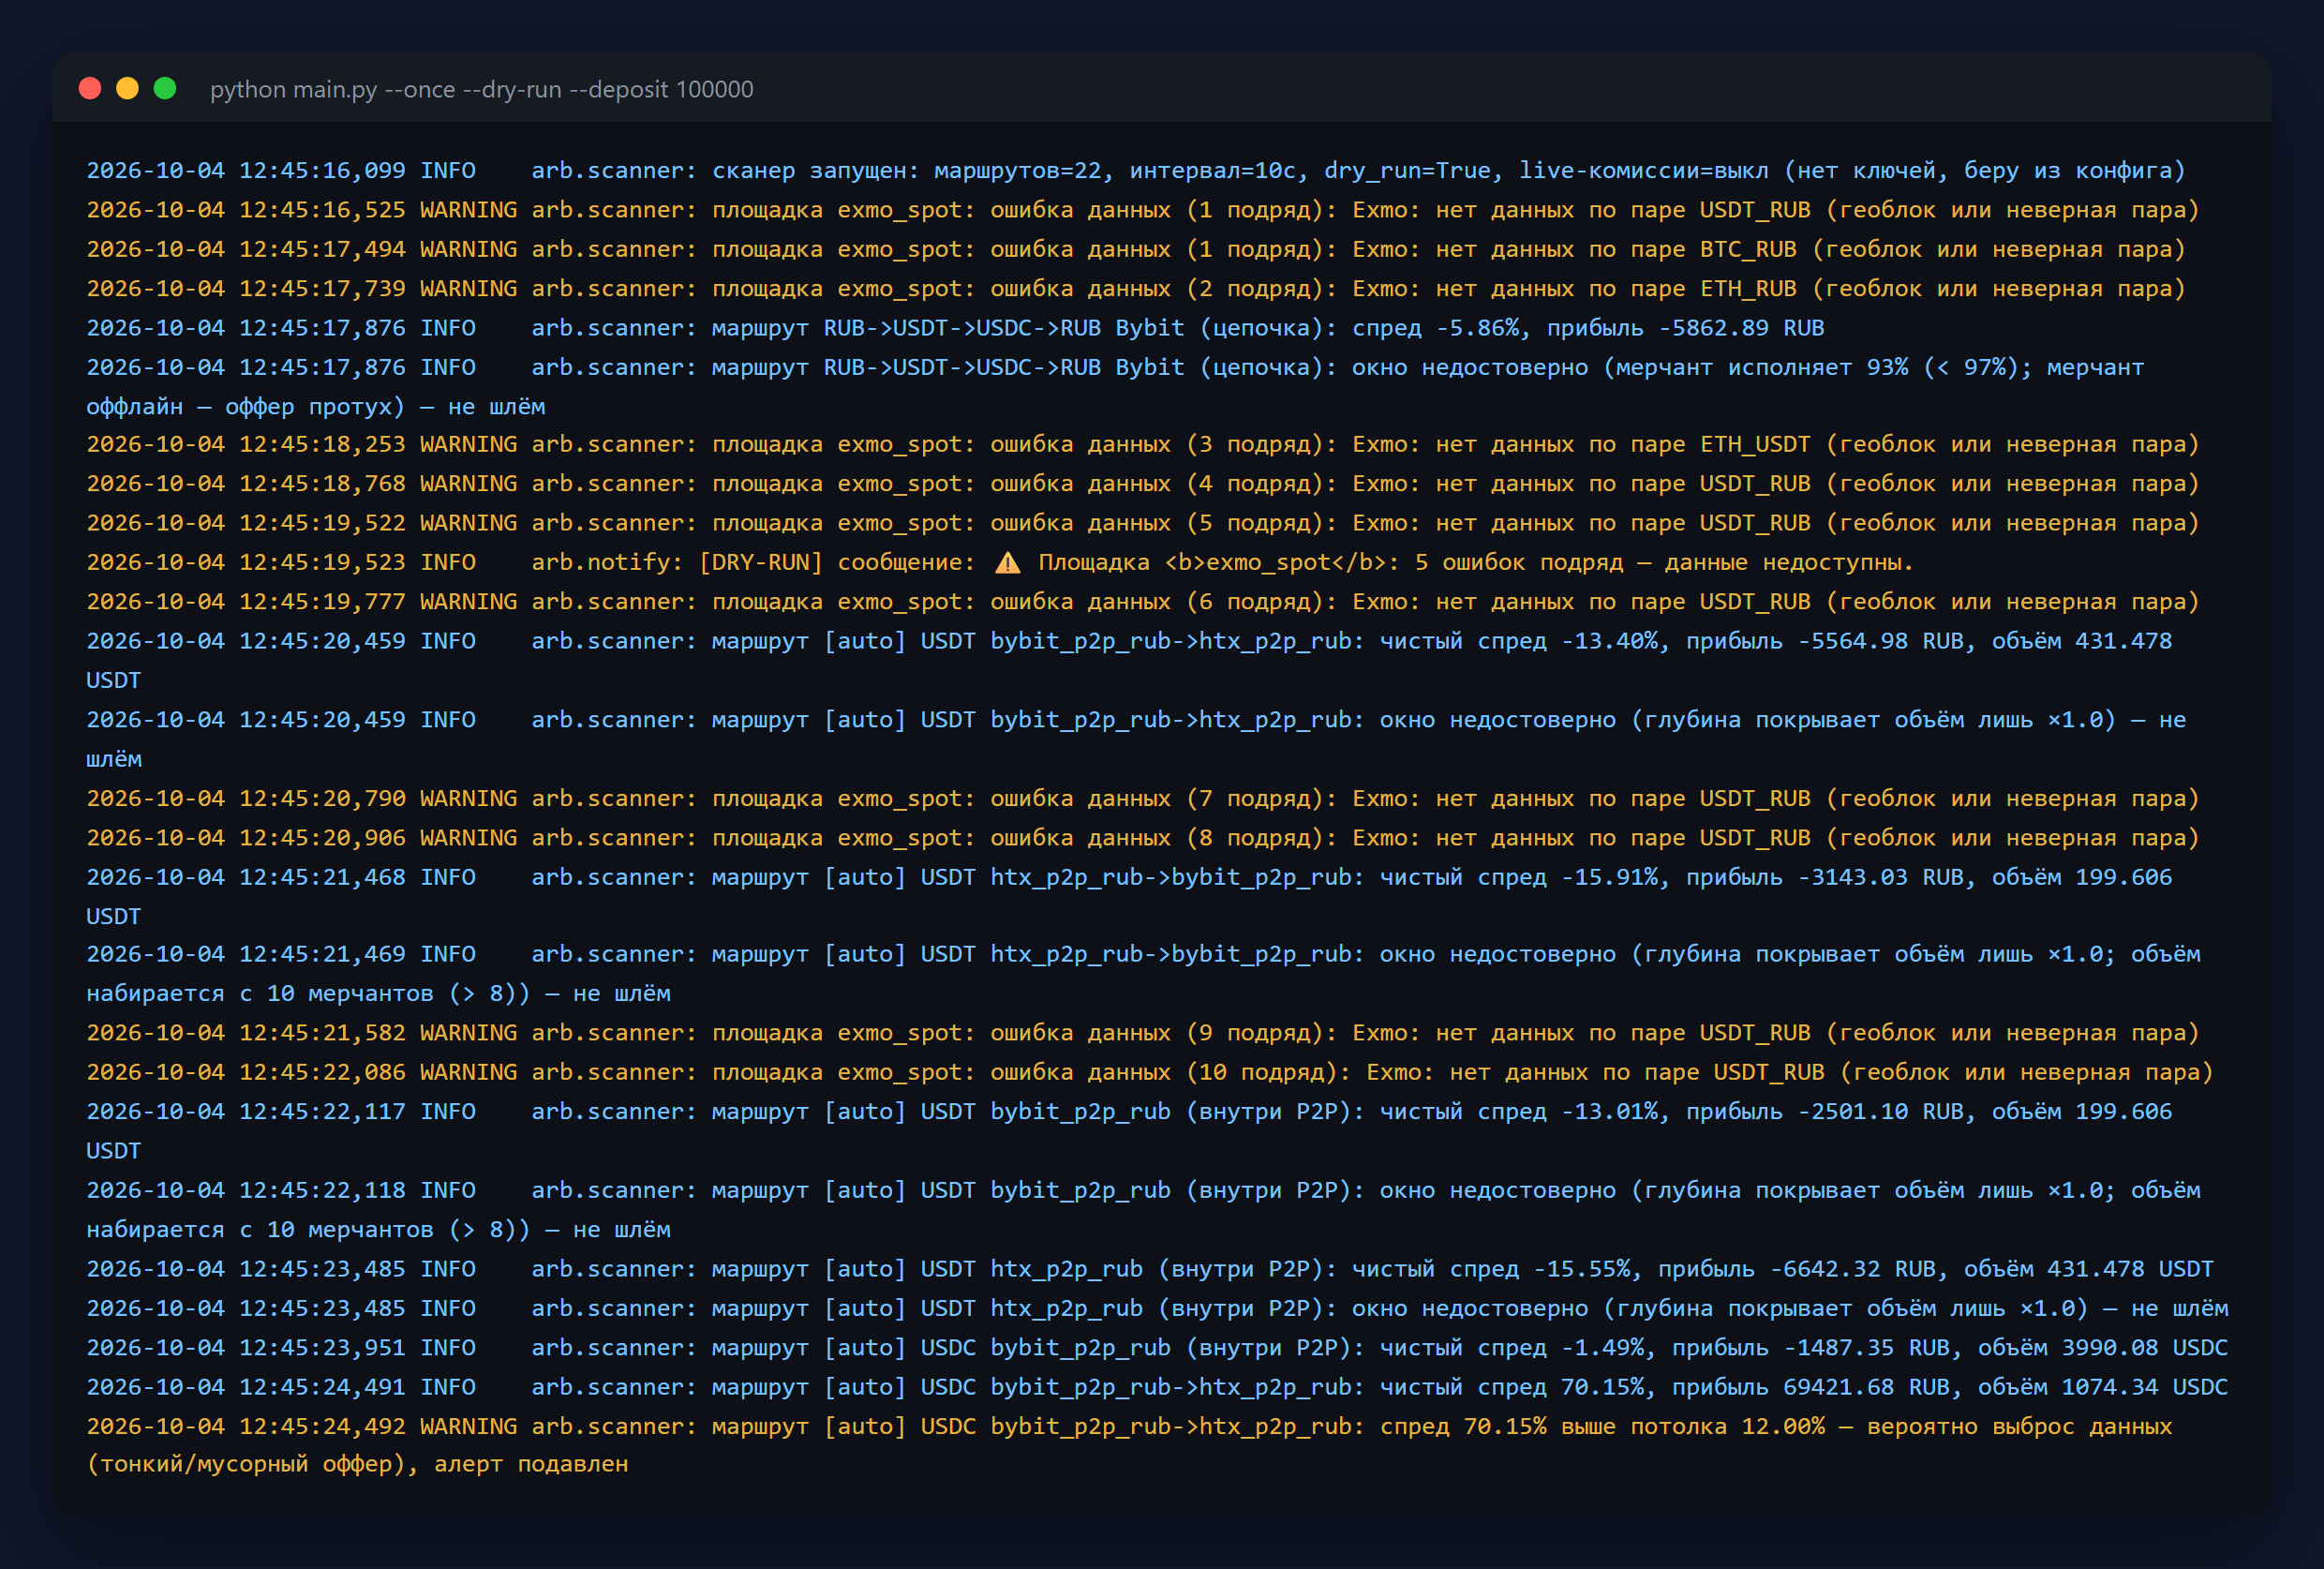2324x1569 pixels.
Task: Click 'объём 1074.34 USDC' value
Action: [x=2102, y=1387]
